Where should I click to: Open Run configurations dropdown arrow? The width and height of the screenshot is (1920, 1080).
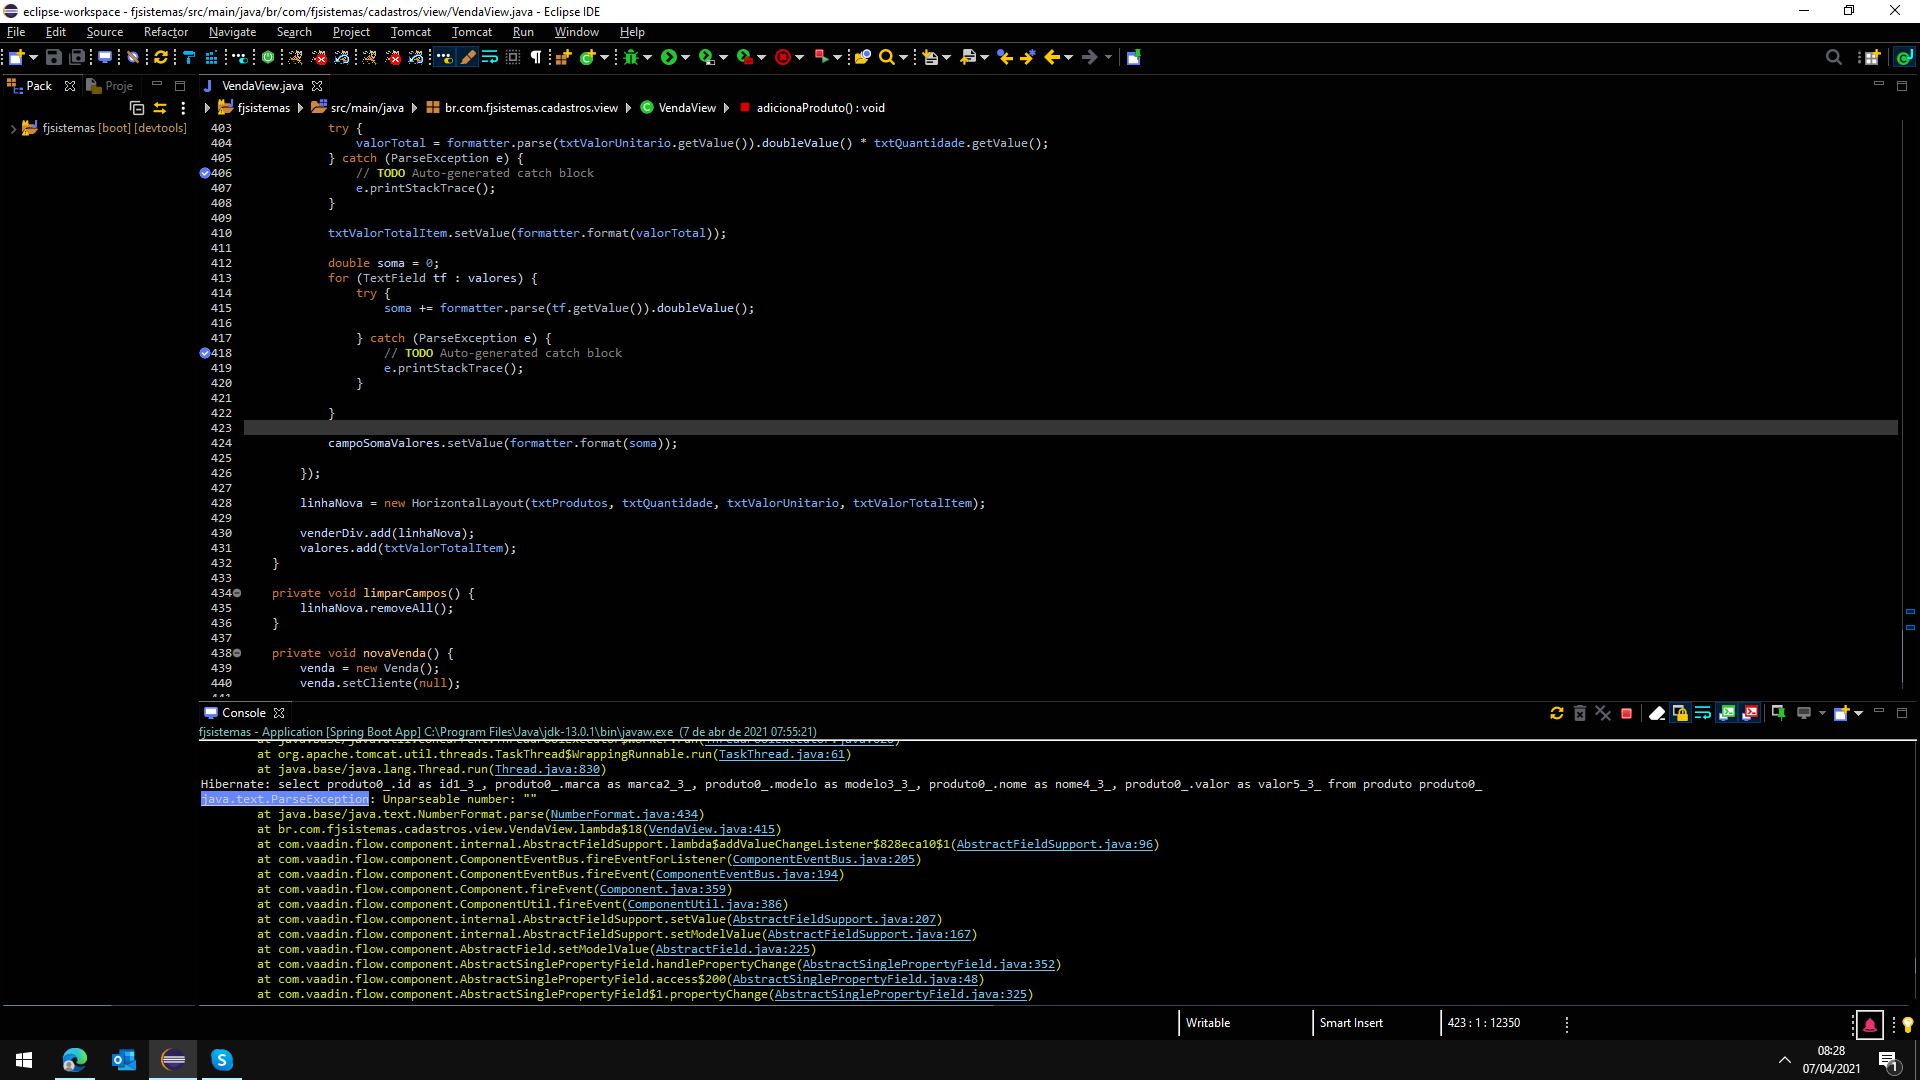pyautogui.click(x=686, y=57)
